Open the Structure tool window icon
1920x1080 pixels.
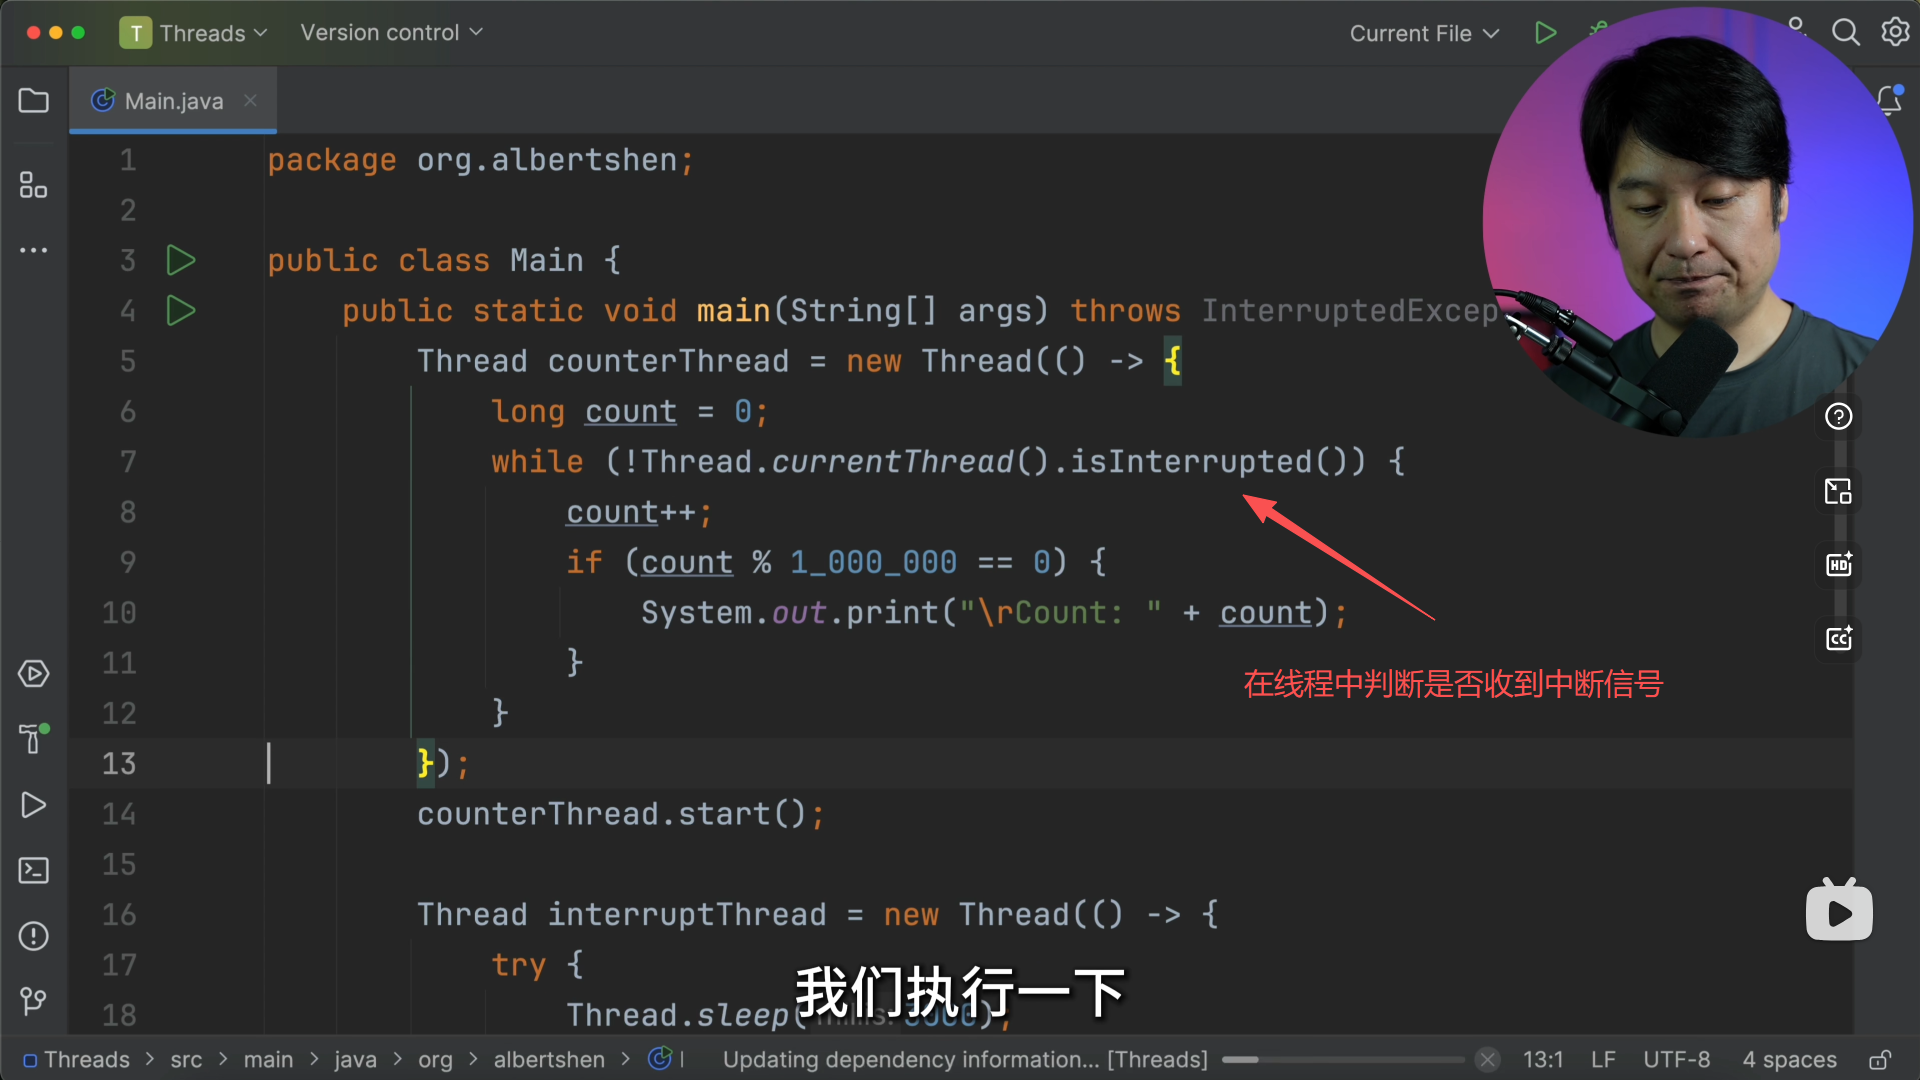coord(33,185)
